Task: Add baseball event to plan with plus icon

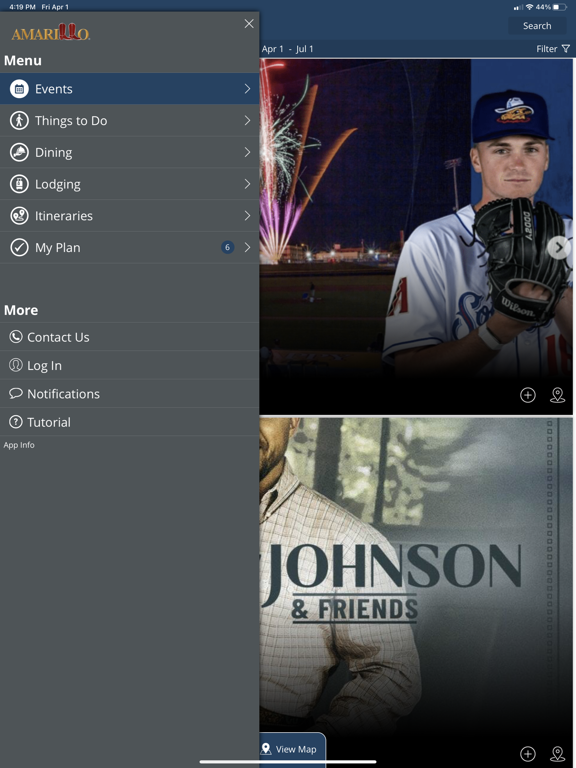Action: click(x=528, y=395)
